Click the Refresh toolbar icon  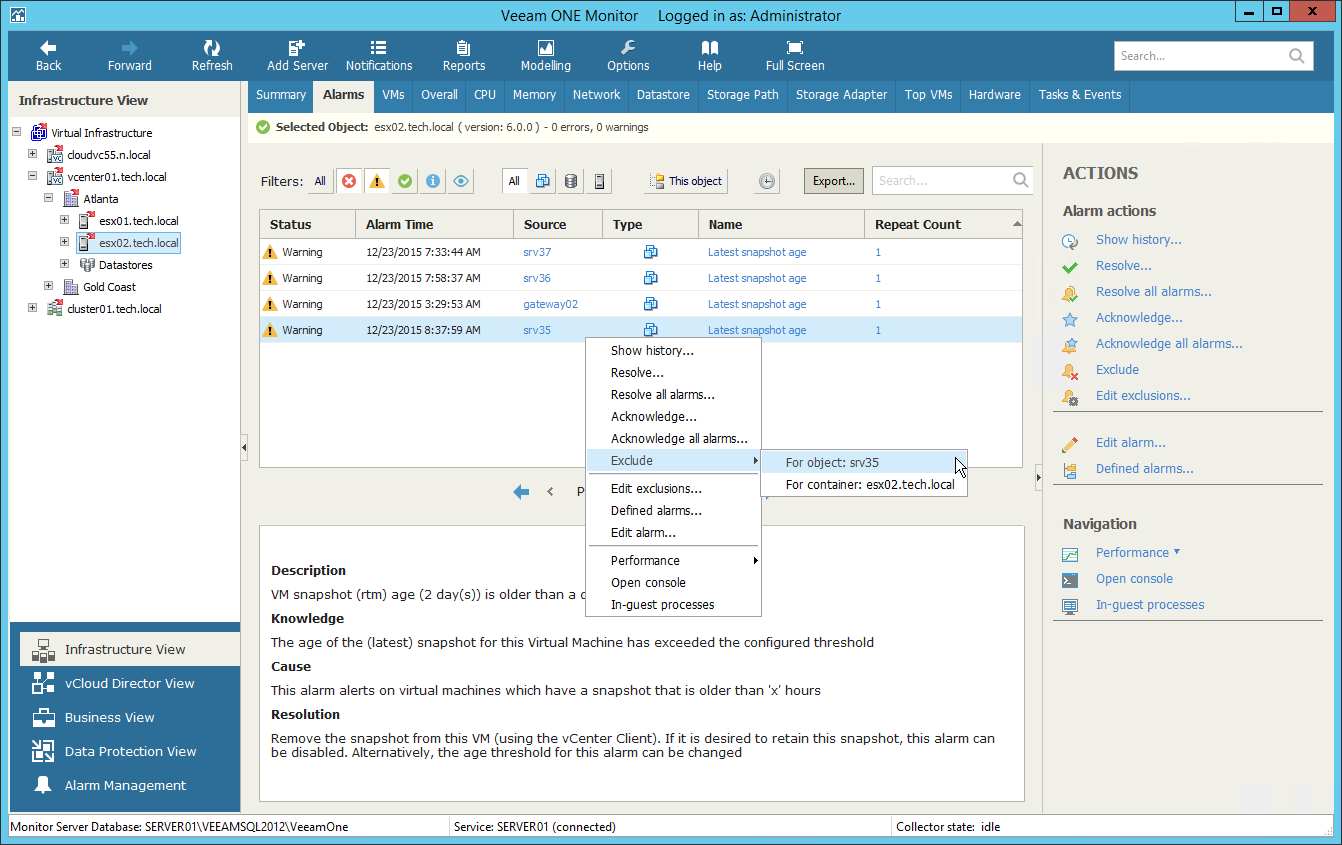pos(212,48)
